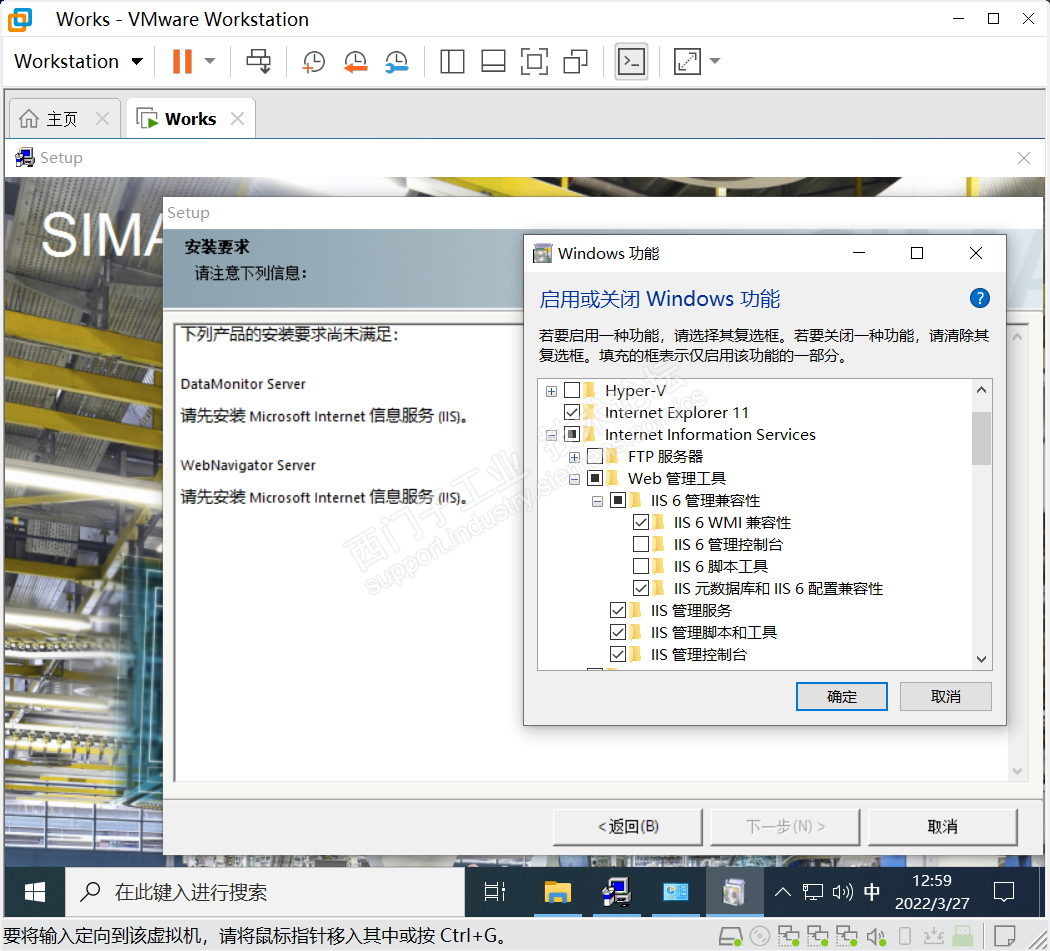Open the console view icon
1050x951 pixels.
coord(631,62)
